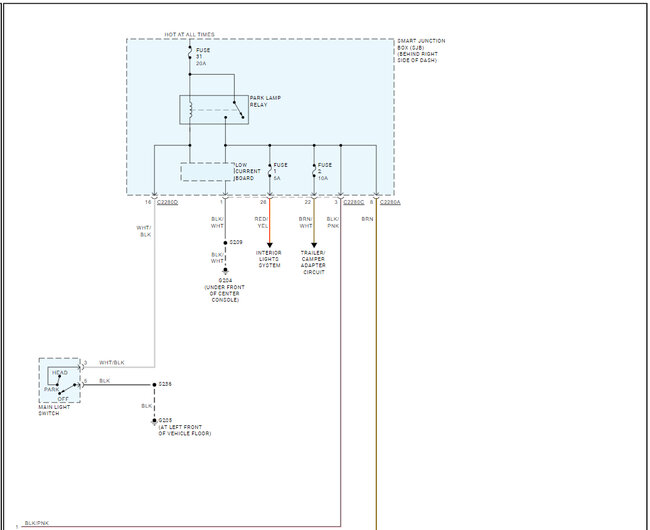650x530 pixels.
Task: Select the vertical WHT/BLK label below C2280D
Action: 144,231
